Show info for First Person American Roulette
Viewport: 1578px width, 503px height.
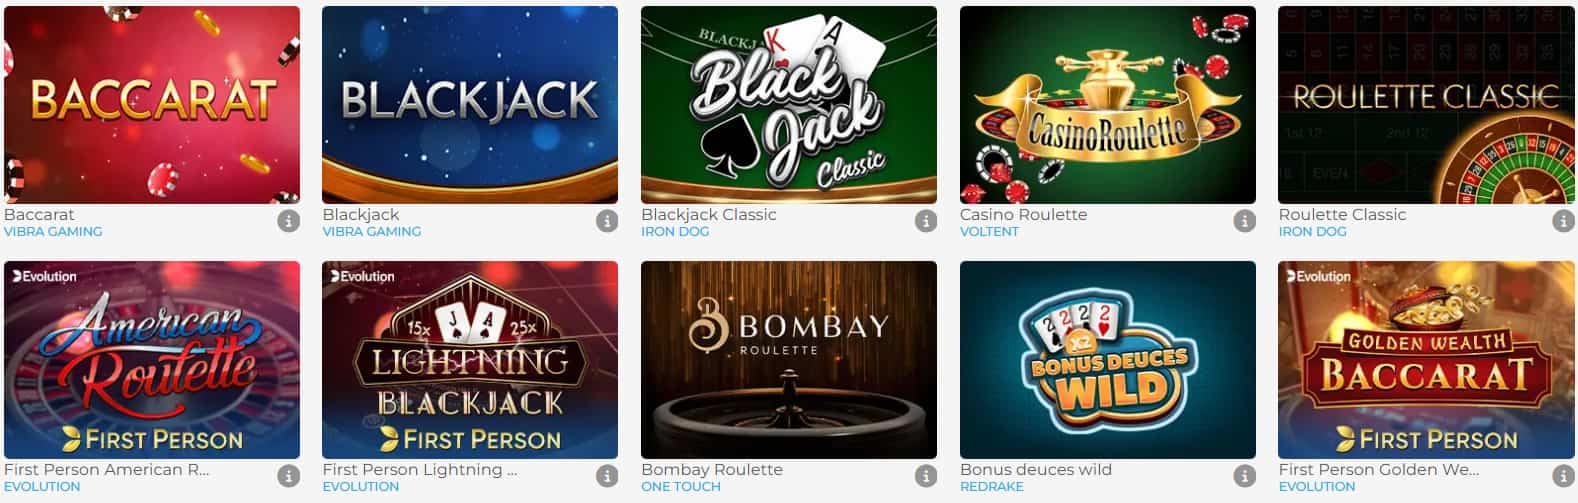pos(288,476)
